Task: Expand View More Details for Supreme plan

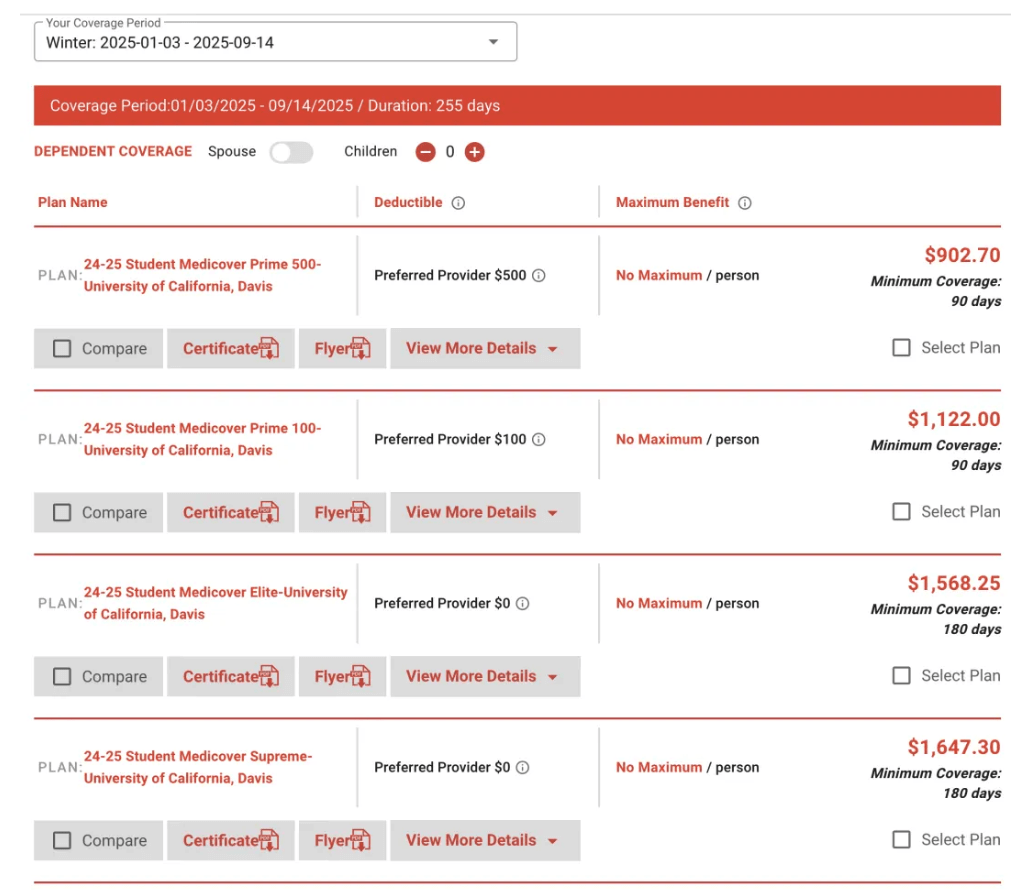Action: (485, 841)
